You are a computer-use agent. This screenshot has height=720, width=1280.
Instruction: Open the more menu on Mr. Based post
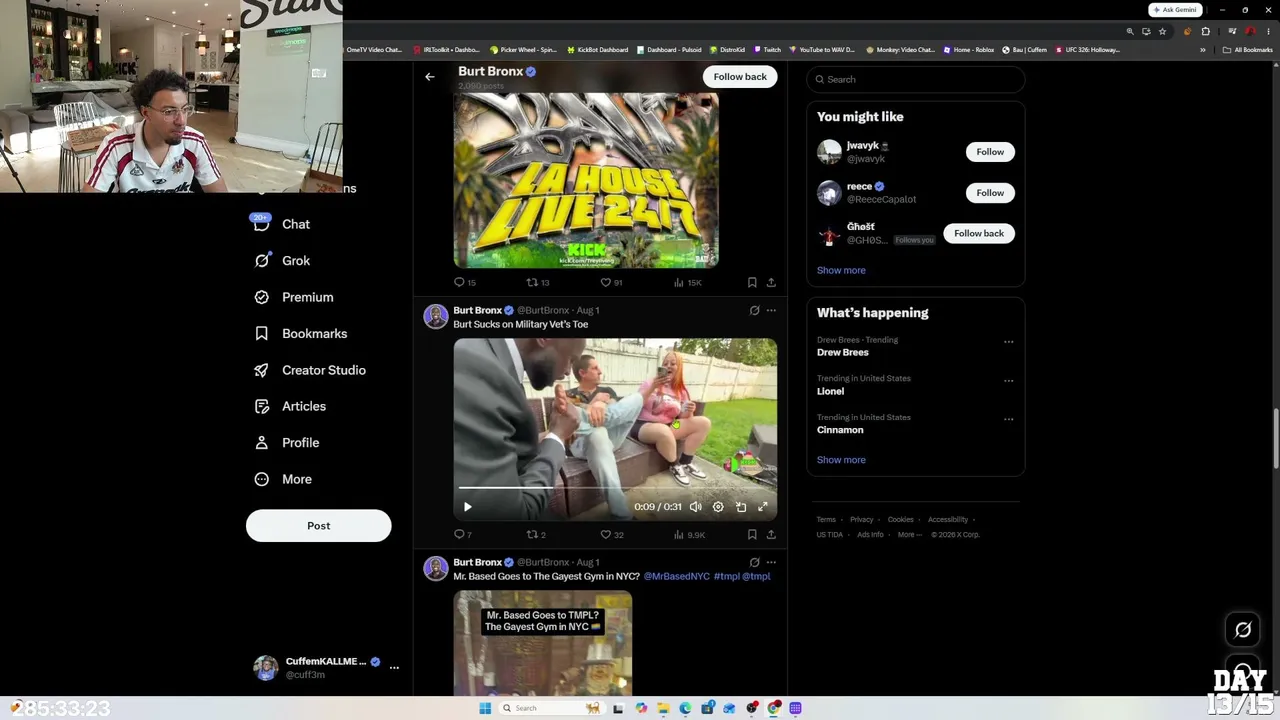click(771, 563)
